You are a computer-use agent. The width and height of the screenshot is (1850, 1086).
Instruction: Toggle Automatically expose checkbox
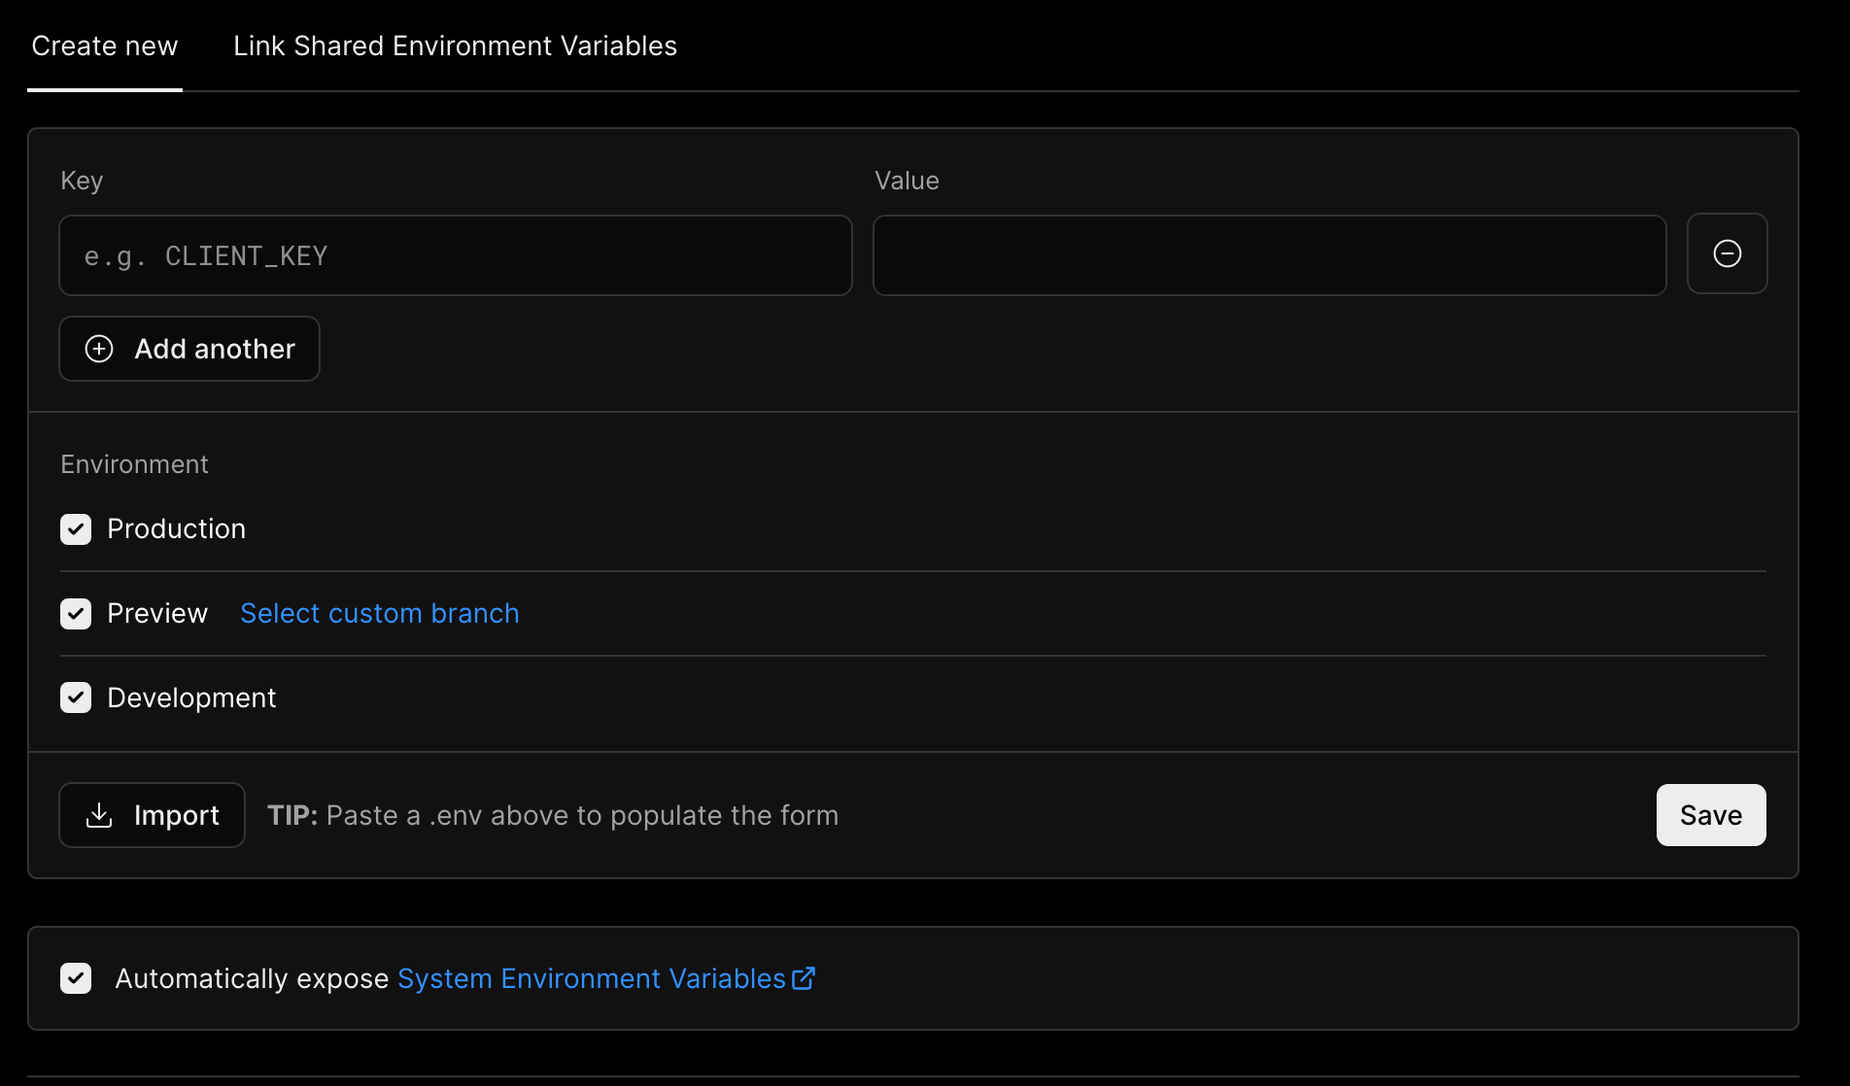point(76,979)
